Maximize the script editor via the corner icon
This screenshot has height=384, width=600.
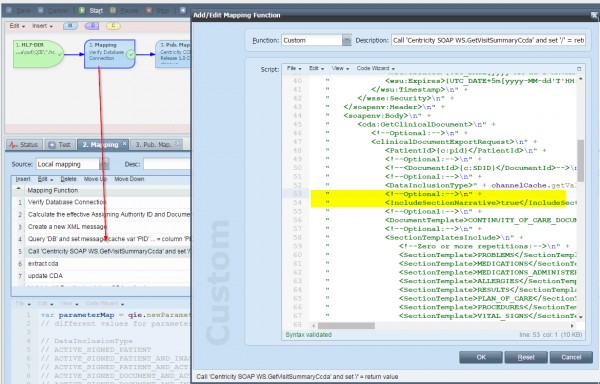[x=579, y=69]
